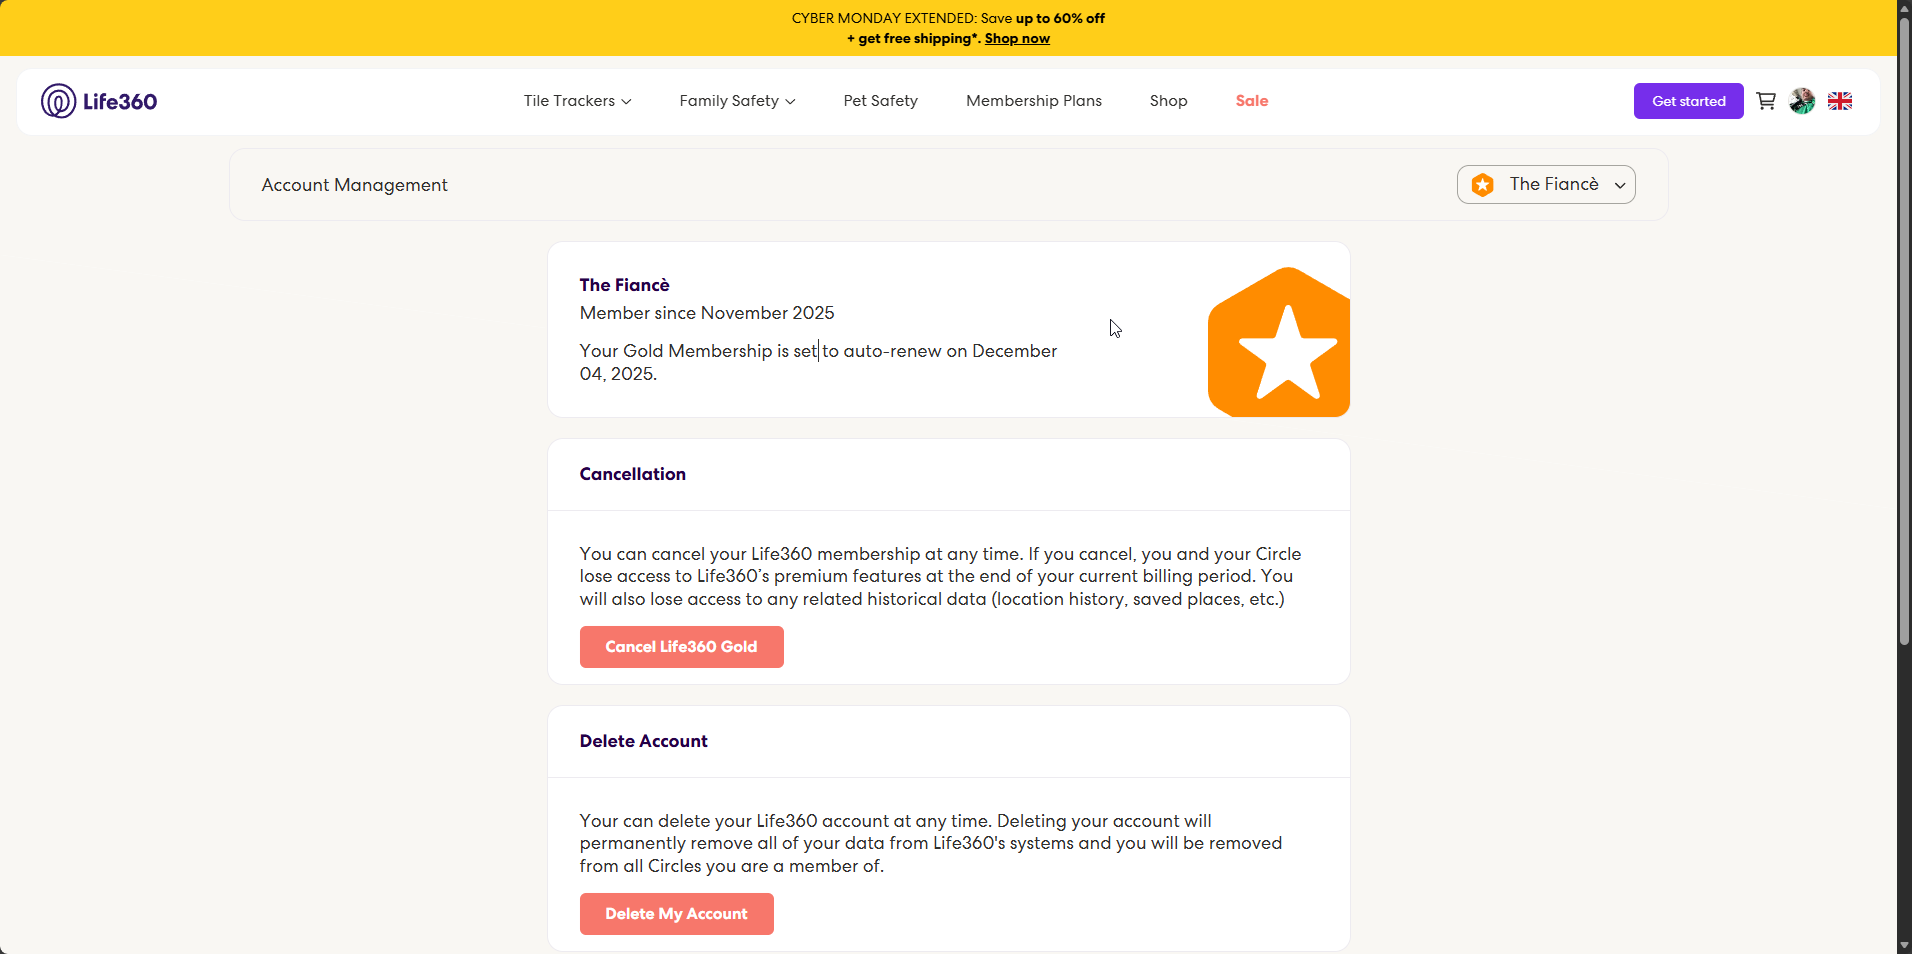
Task: Change language via UK flag icon
Action: coord(1840,101)
